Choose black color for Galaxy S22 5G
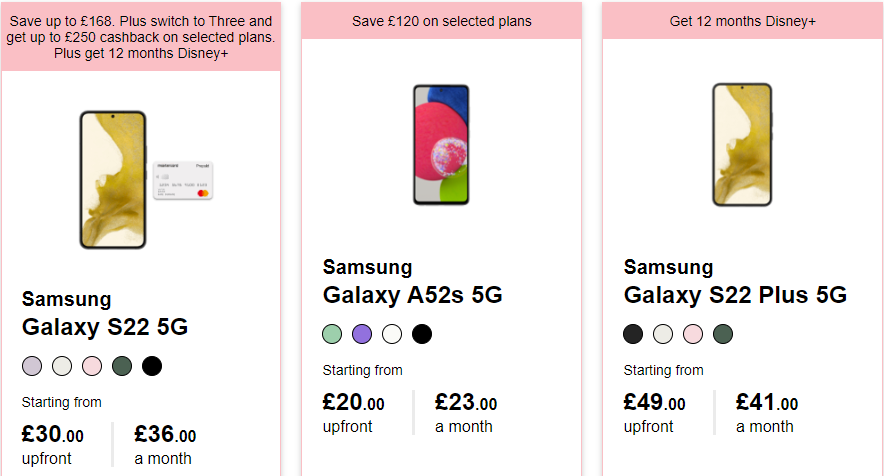Screen dimensions: 884x476 (x=152, y=366)
